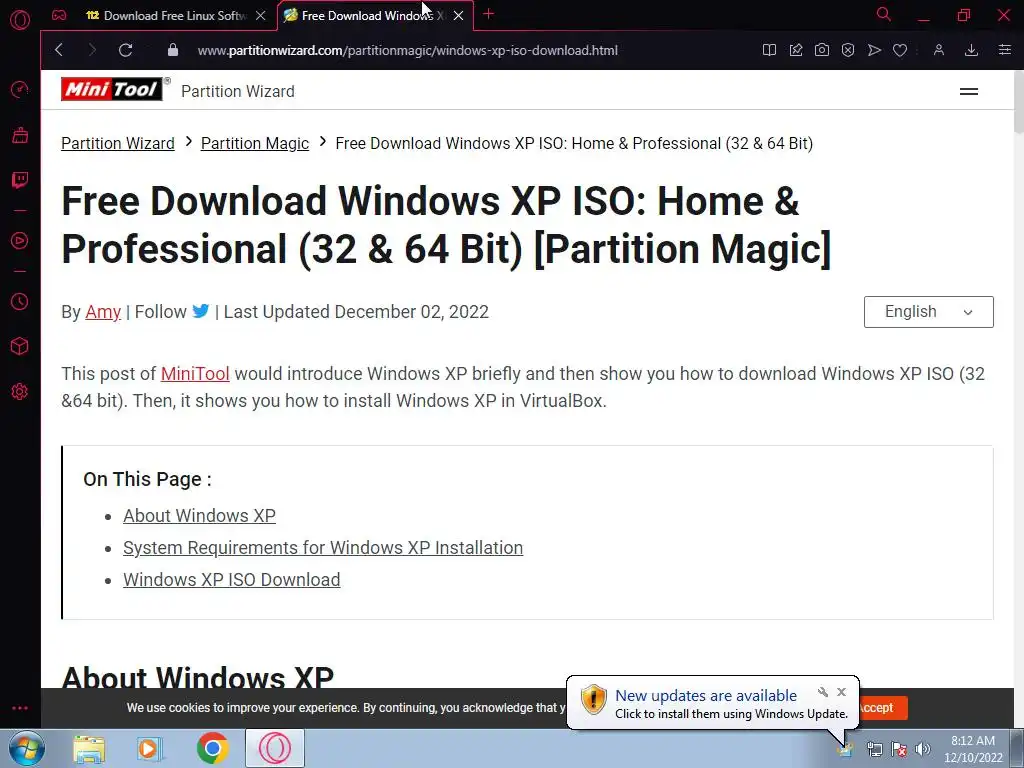
Task: Open History clock icon in sidebar
Action: [x=20, y=301]
